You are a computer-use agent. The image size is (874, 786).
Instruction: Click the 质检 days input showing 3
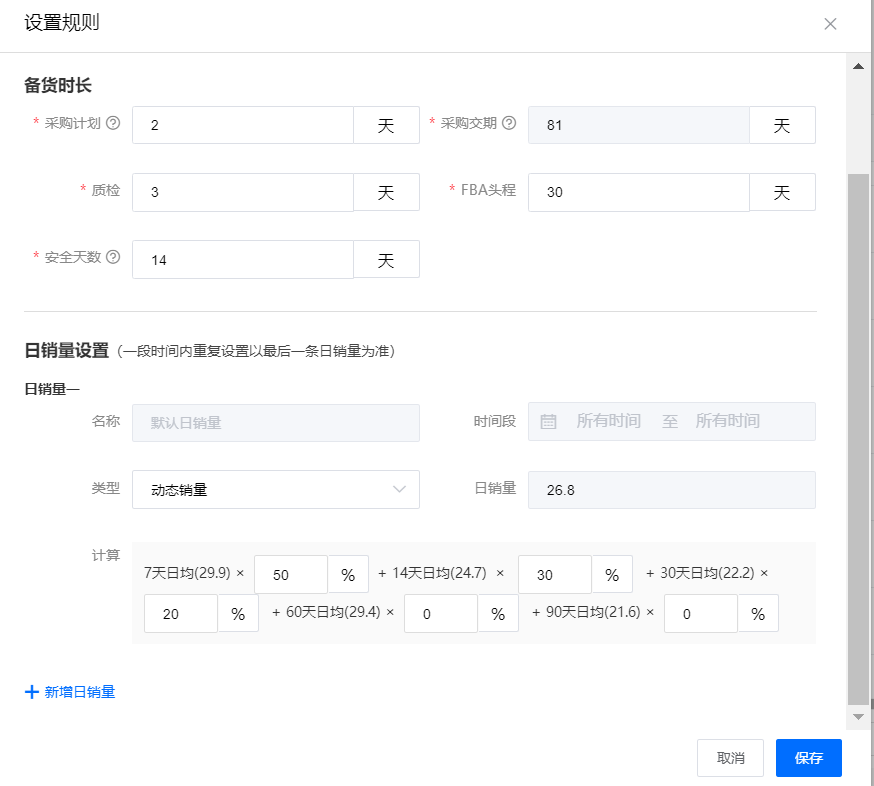[242, 191]
